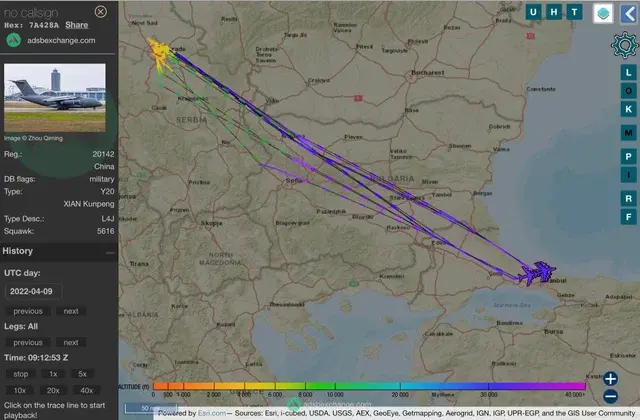Click the UTC day date field
640x420 pixels.
[33, 291]
